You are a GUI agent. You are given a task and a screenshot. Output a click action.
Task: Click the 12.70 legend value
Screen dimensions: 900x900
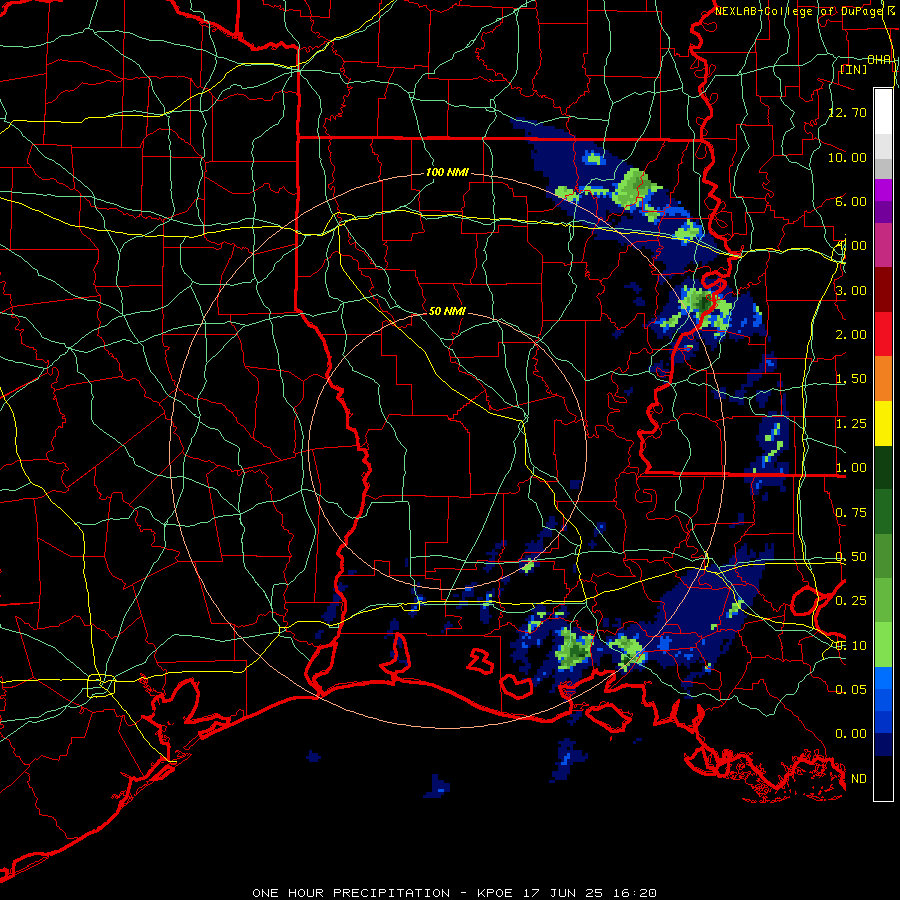point(848,112)
